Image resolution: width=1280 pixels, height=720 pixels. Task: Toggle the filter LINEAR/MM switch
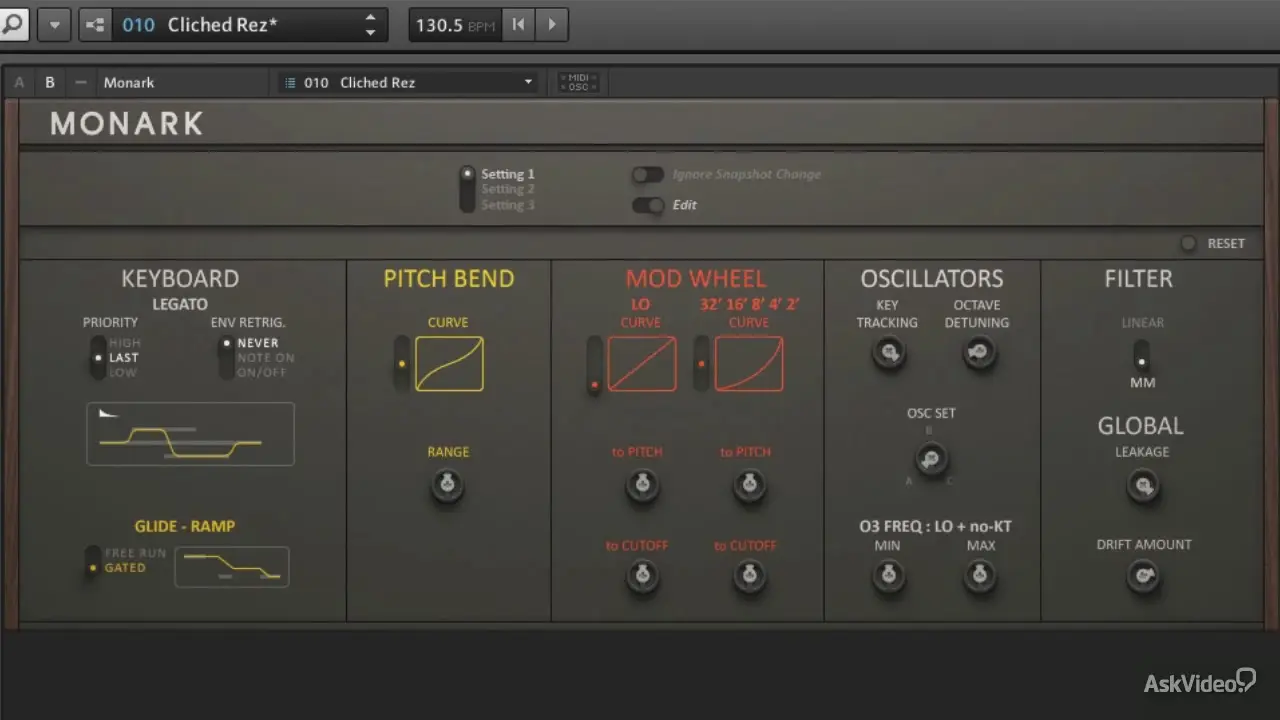1141,356
